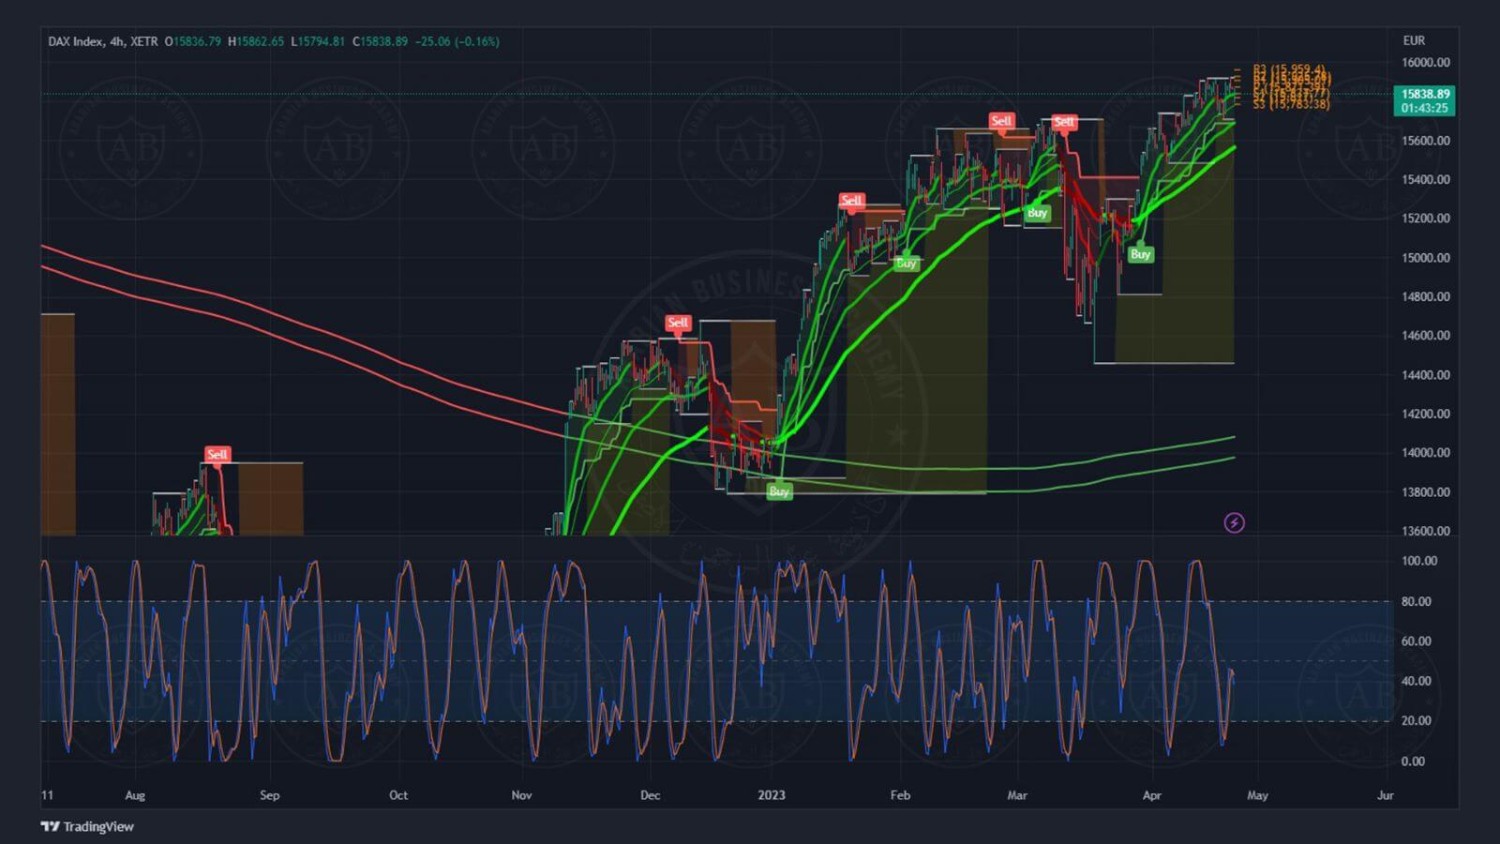This screenshot has width=1500, height=844.
Task: Click the 16000.00 price axis label
Action: (1426, 62)
